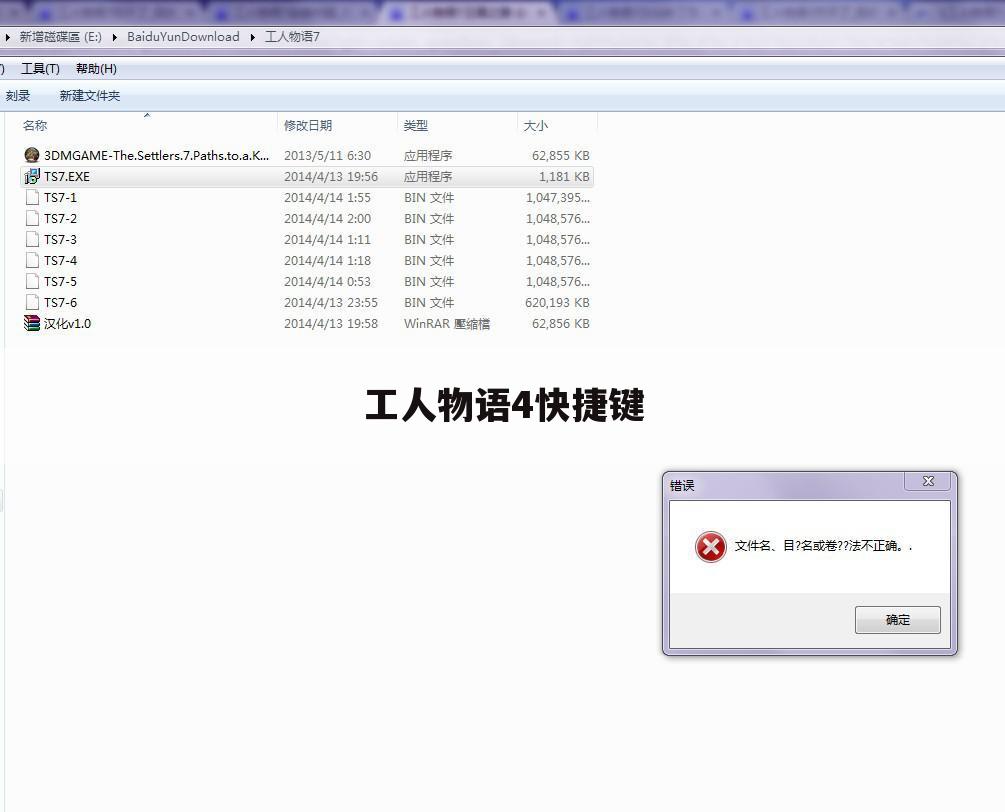
Task: Close the 错误 dialog with X
Action: tap(928, 481)
